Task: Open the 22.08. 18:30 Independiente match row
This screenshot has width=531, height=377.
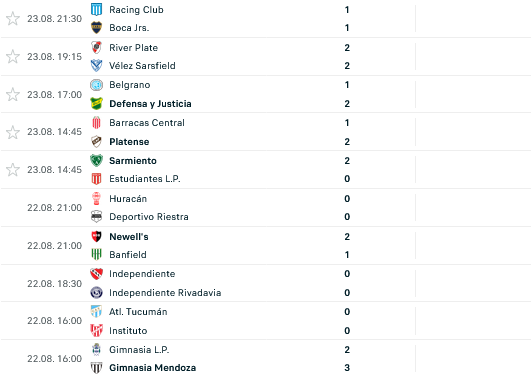Action: click(266, 283)
